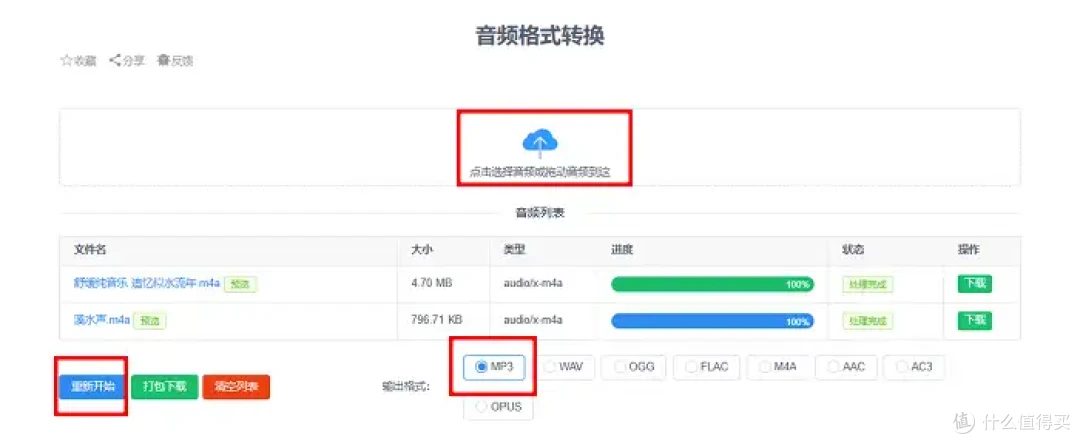
Task: Download the 4.70 MB converted file
Action: [975, 283]
